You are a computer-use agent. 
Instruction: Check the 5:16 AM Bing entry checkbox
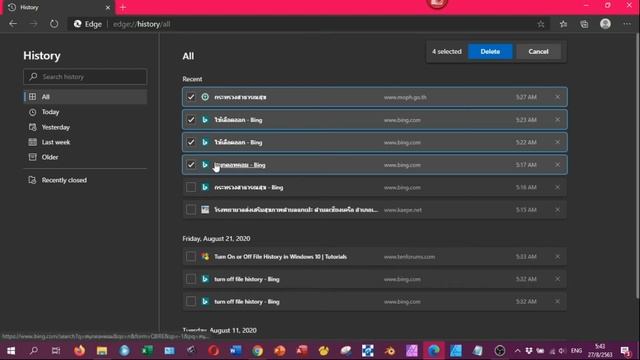coord(191,187)
